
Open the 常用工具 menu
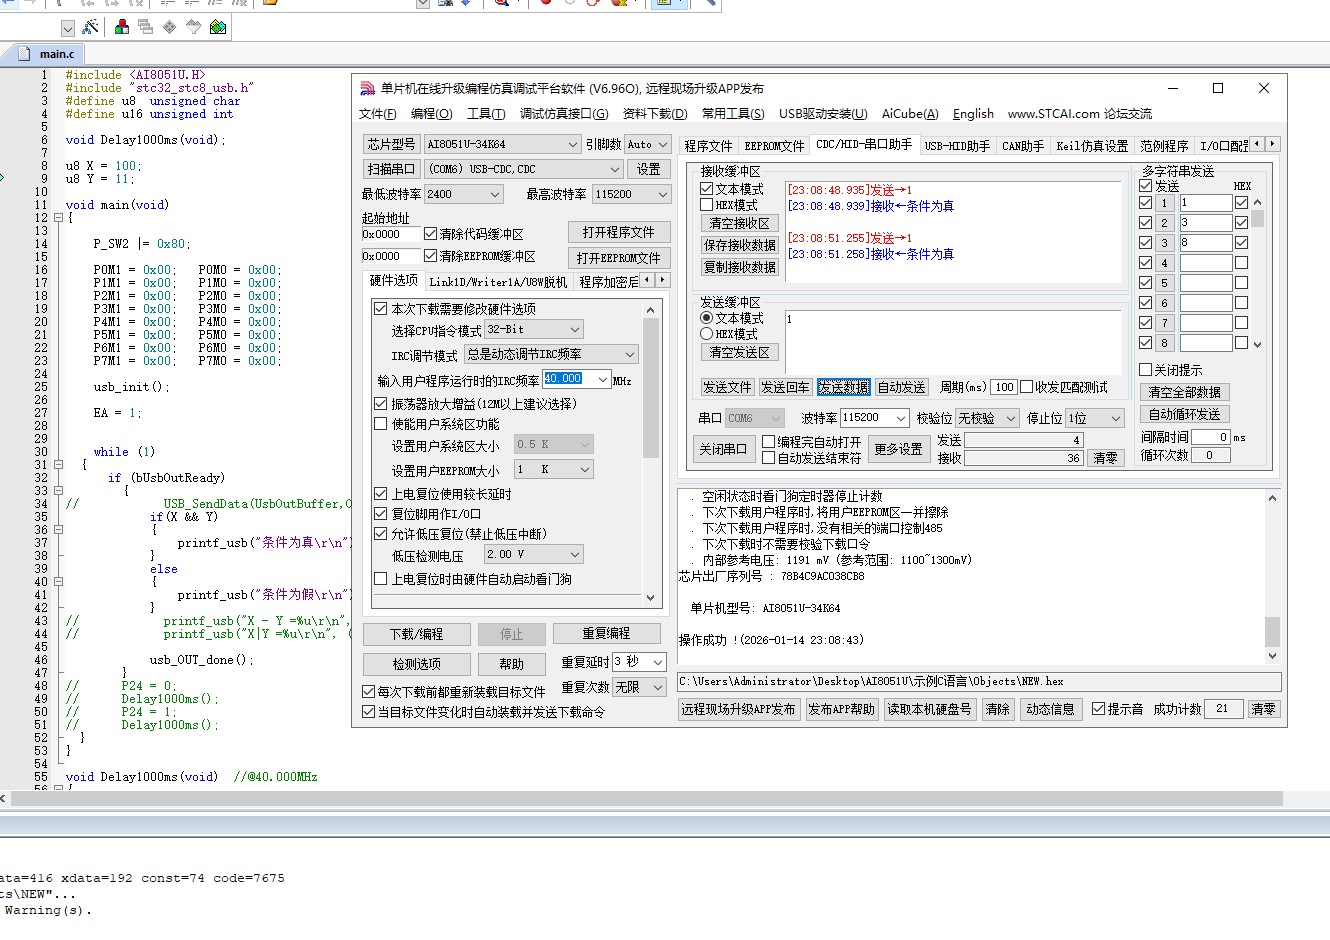732,114
